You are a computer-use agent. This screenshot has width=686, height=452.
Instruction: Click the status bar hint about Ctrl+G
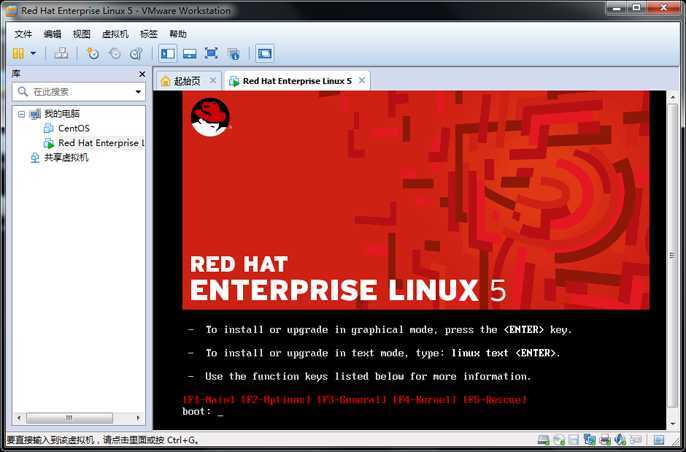(103, 440)
